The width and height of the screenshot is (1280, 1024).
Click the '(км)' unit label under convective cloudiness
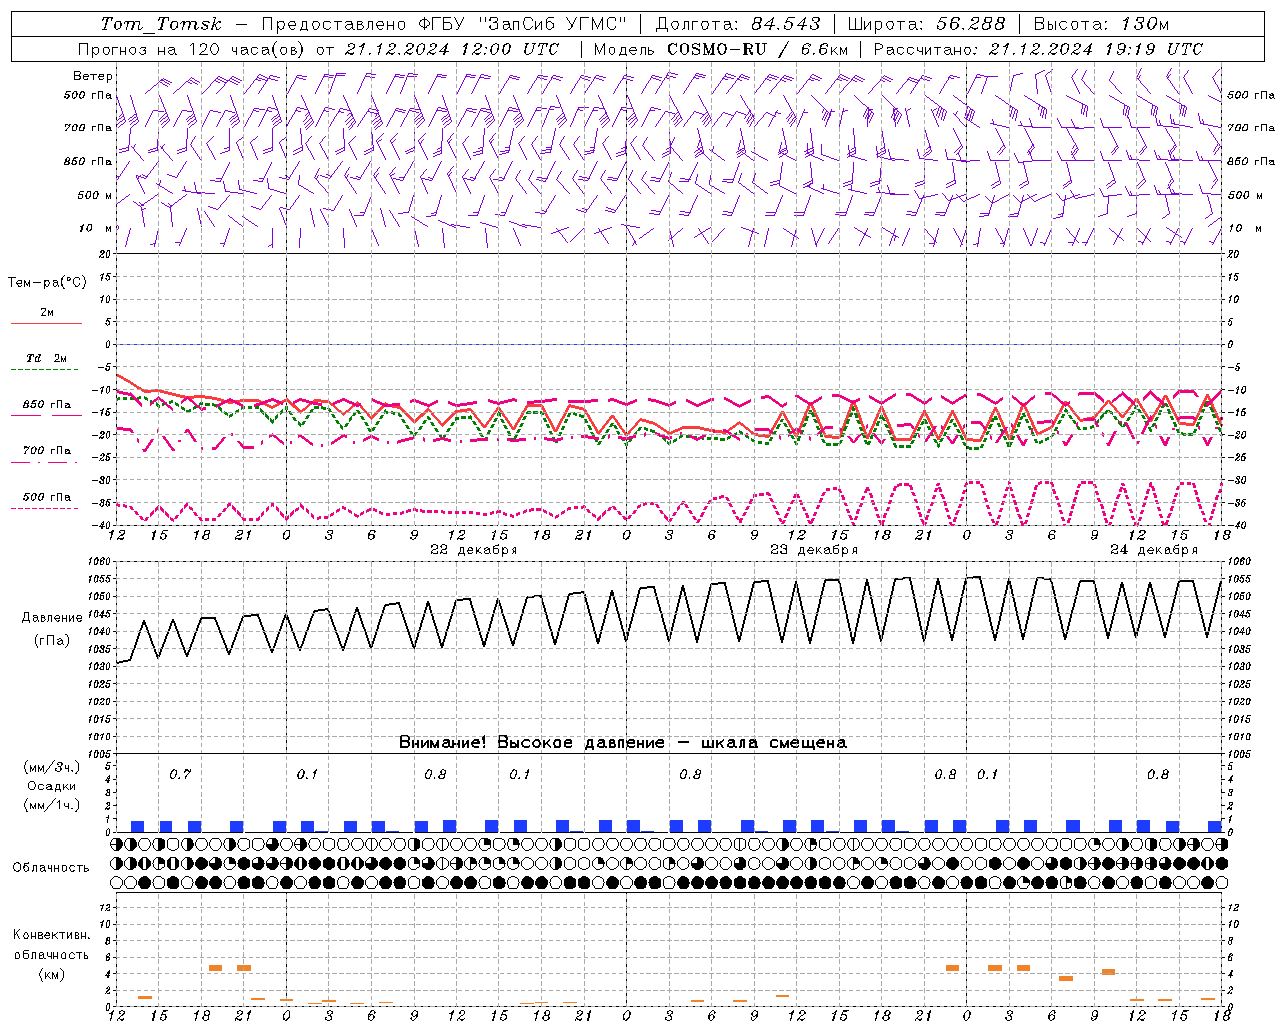click(51, 975)
